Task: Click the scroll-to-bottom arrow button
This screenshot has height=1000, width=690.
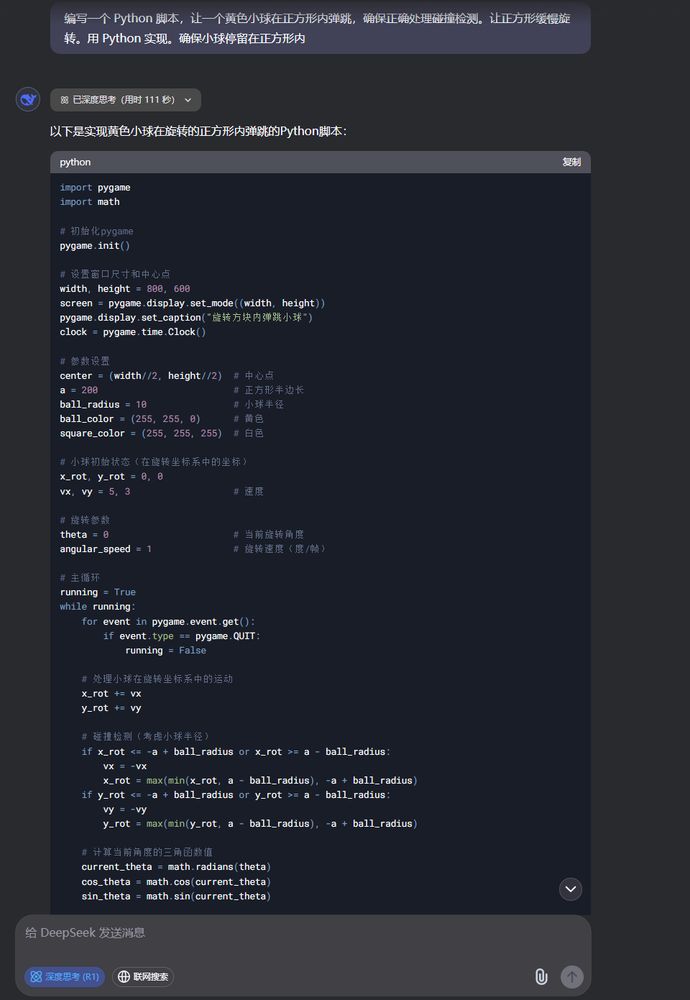Action: coord(570,889)
